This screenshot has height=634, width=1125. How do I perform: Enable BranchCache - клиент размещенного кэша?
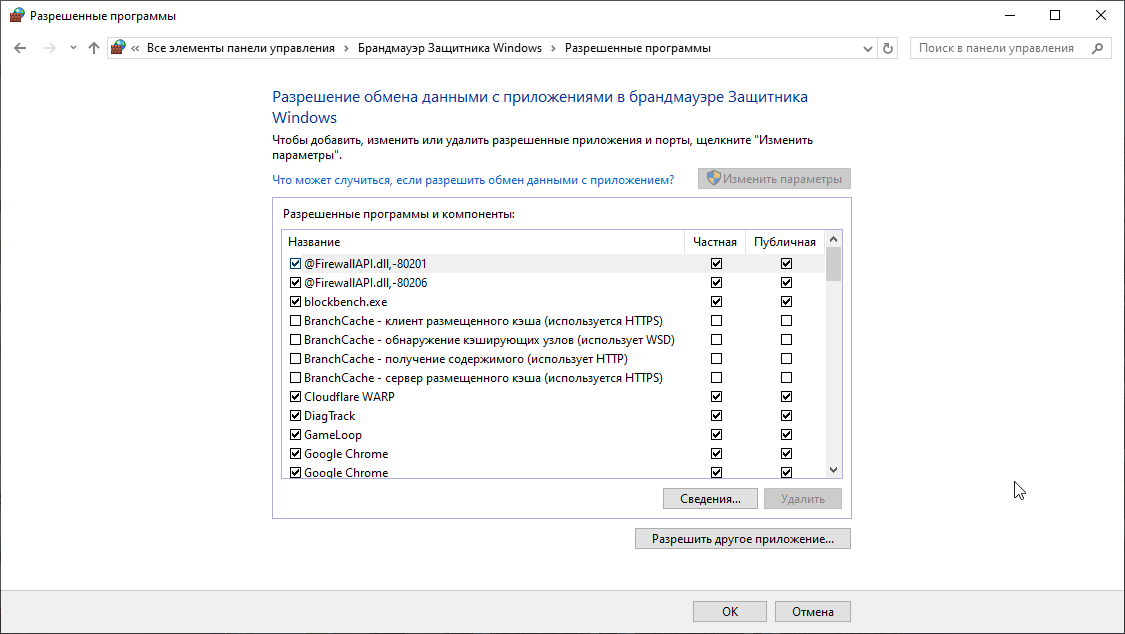(295, 320)
